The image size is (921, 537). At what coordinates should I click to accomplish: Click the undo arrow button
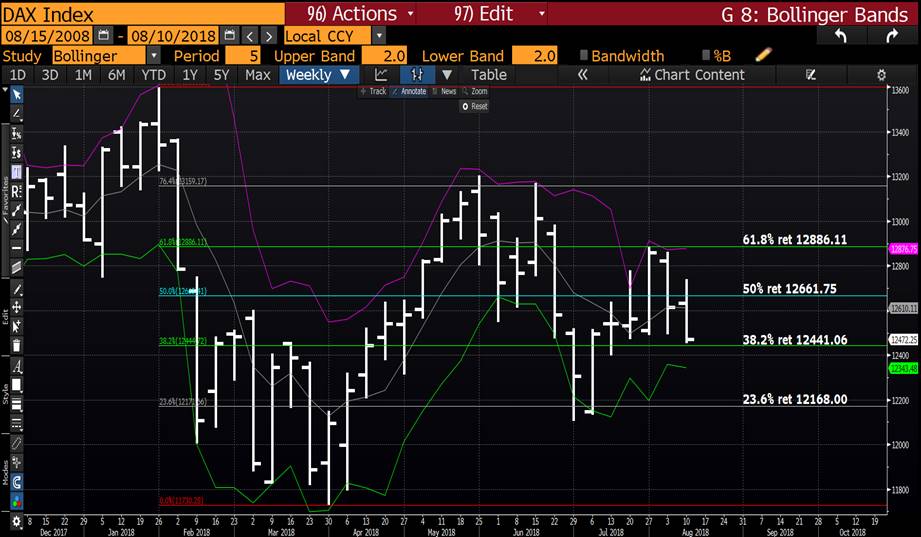(841, 36)
